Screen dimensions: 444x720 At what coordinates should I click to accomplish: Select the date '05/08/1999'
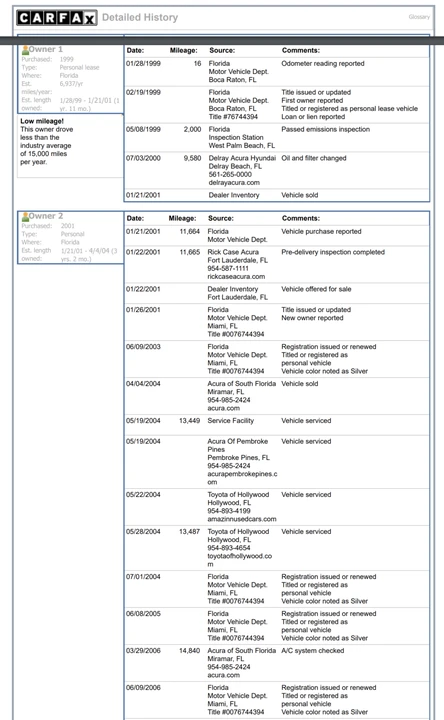tap(143, 129)
